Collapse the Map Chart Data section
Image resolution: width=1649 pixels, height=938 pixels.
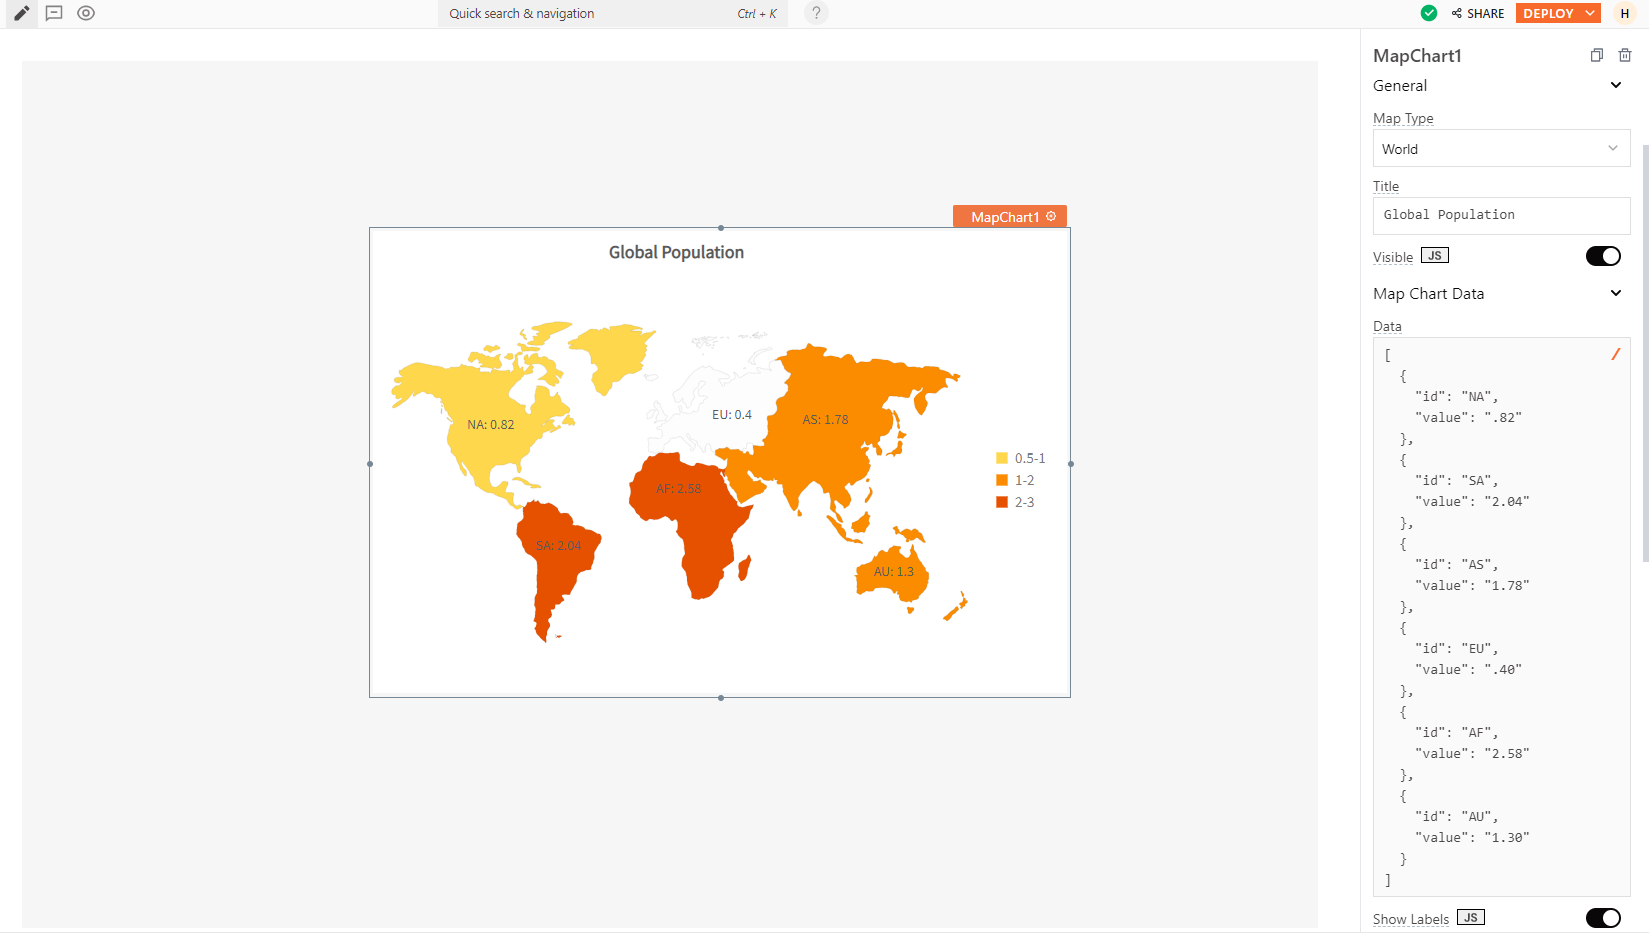(x=1616, y=292)
